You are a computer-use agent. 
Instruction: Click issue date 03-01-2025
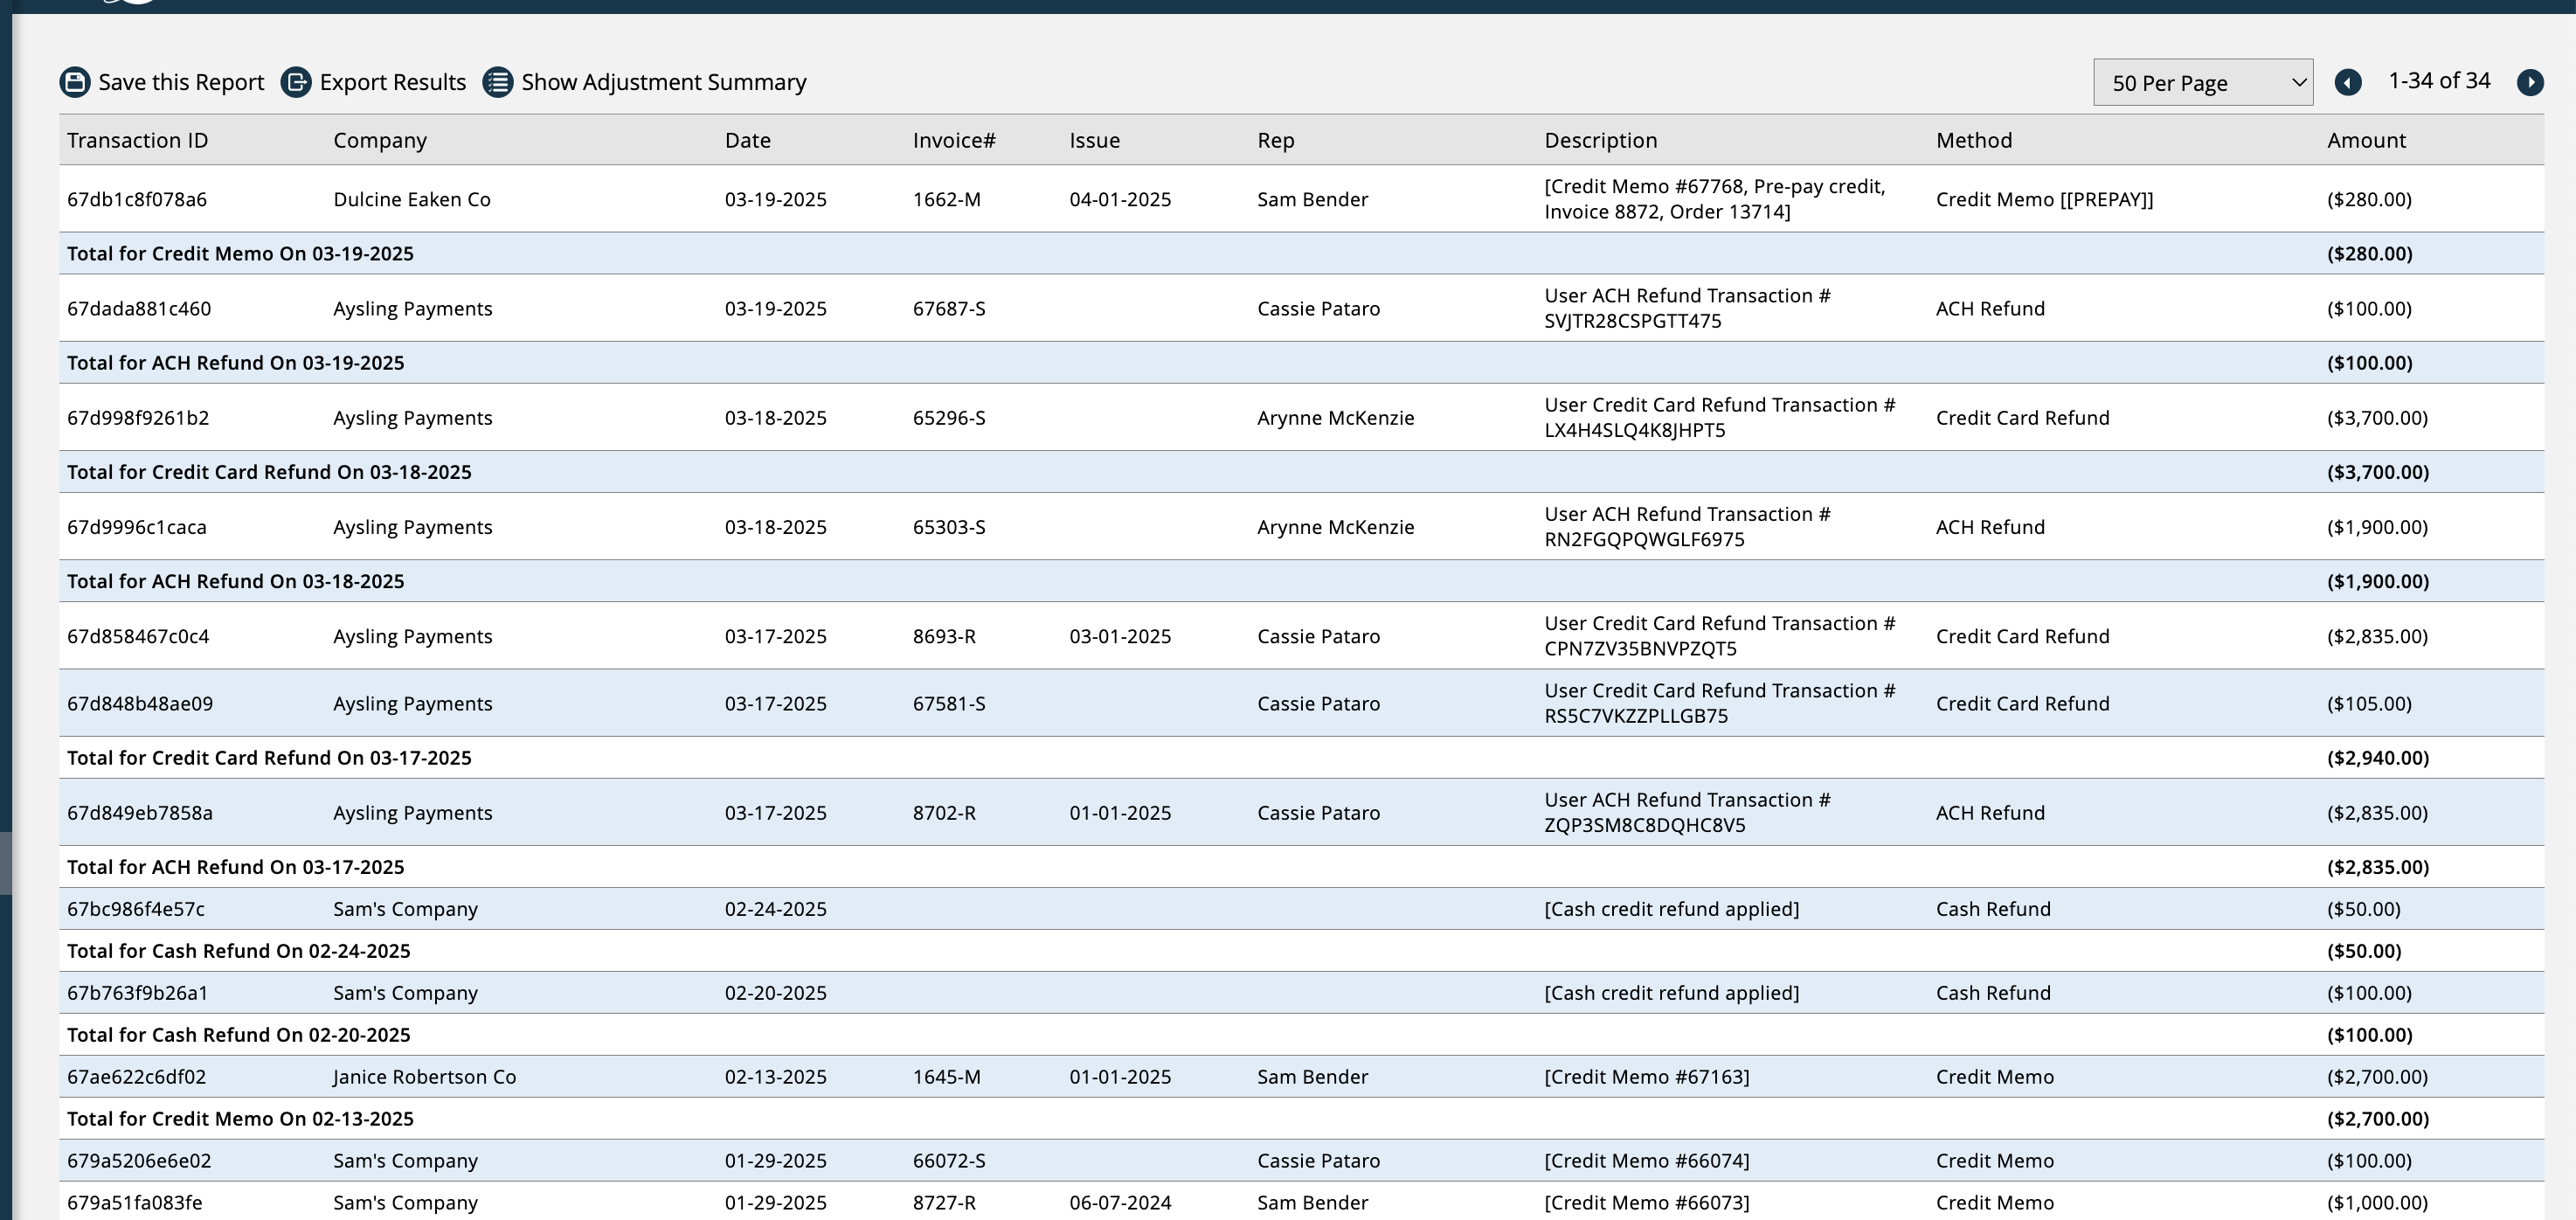(x=1120, y=635)
